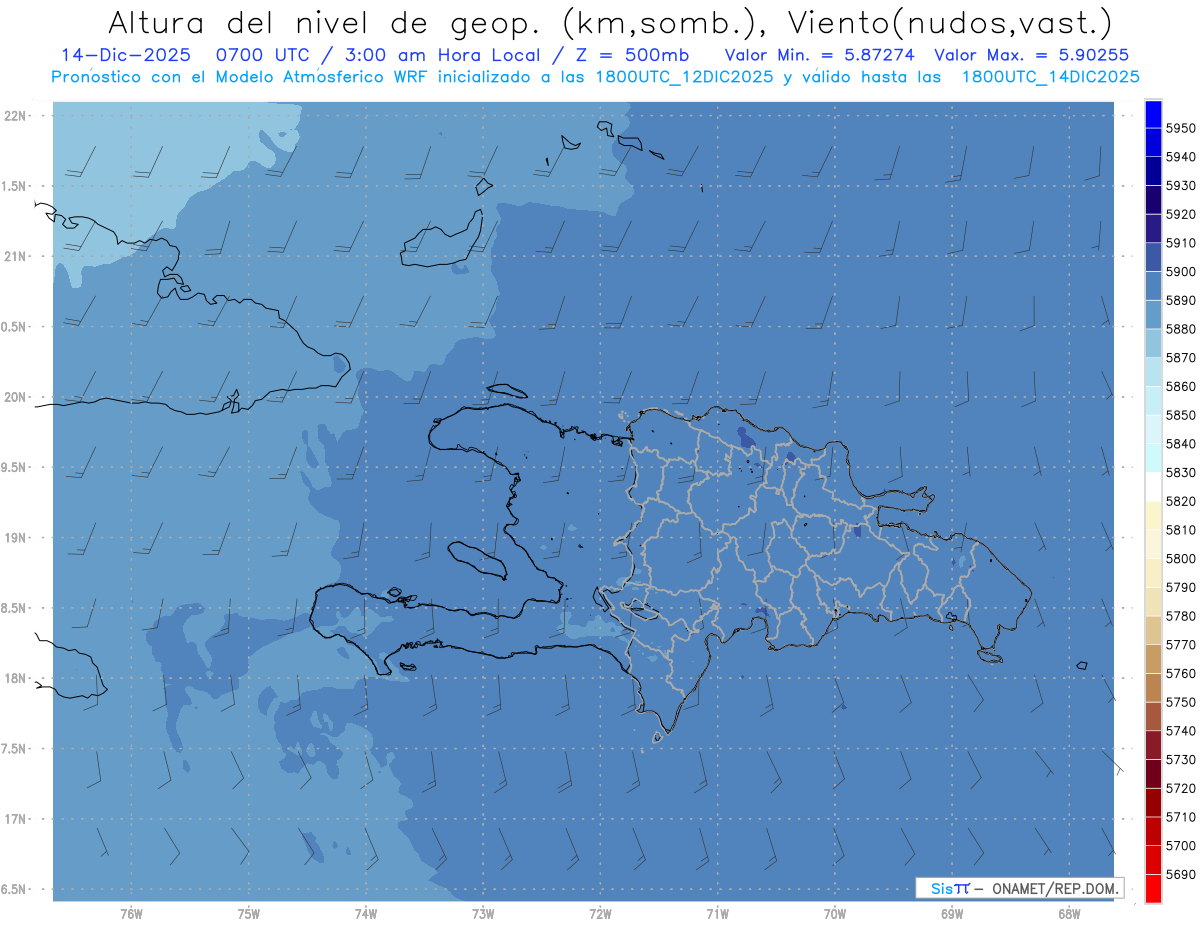Click the '75W' longitude label

click(x=249, y=914)
